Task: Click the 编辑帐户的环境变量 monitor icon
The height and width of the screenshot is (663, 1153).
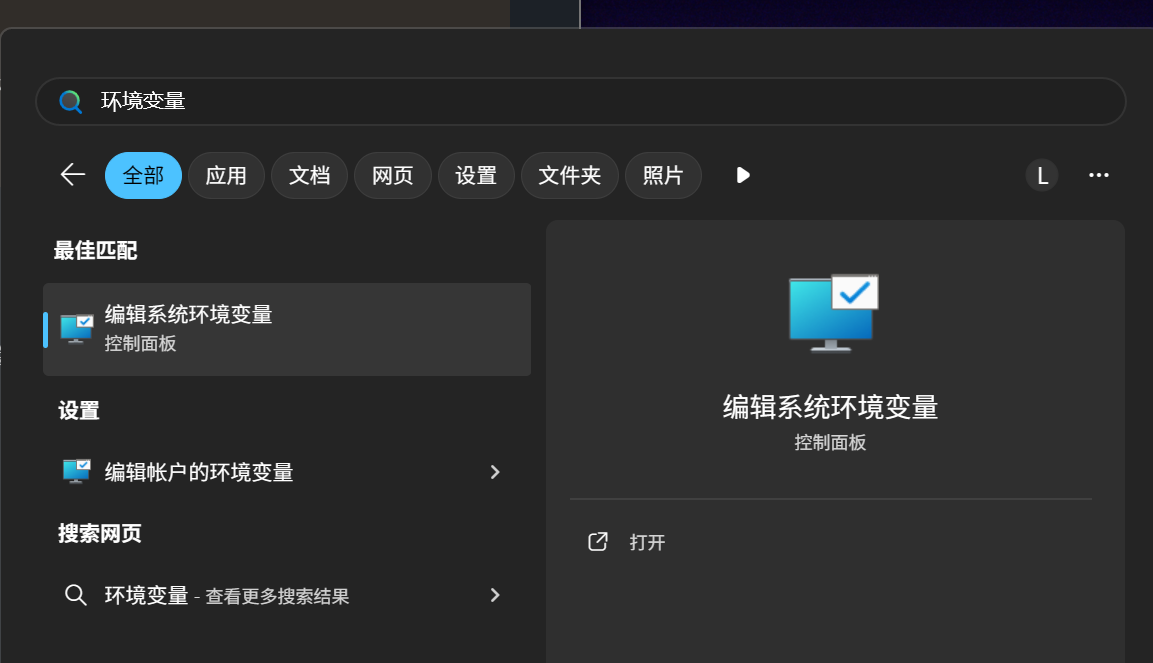Action: point(77,472)
